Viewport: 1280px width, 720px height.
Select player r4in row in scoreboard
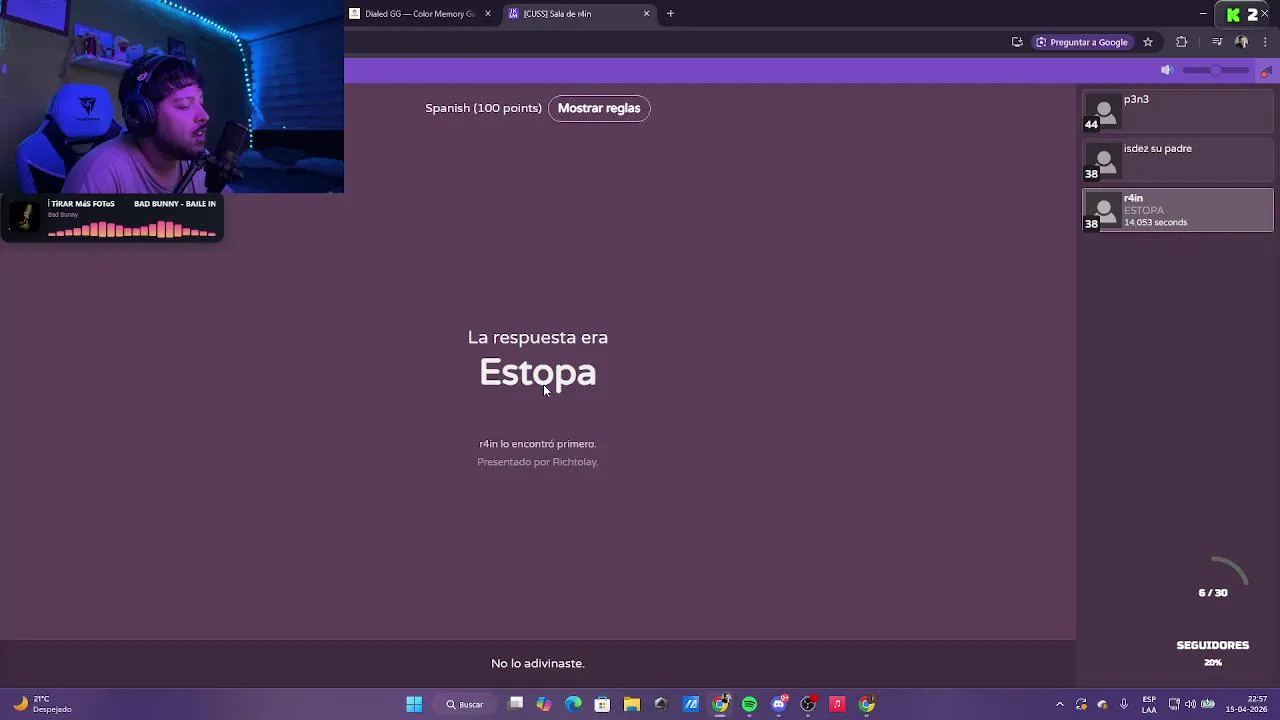(x=1178, y=210)
